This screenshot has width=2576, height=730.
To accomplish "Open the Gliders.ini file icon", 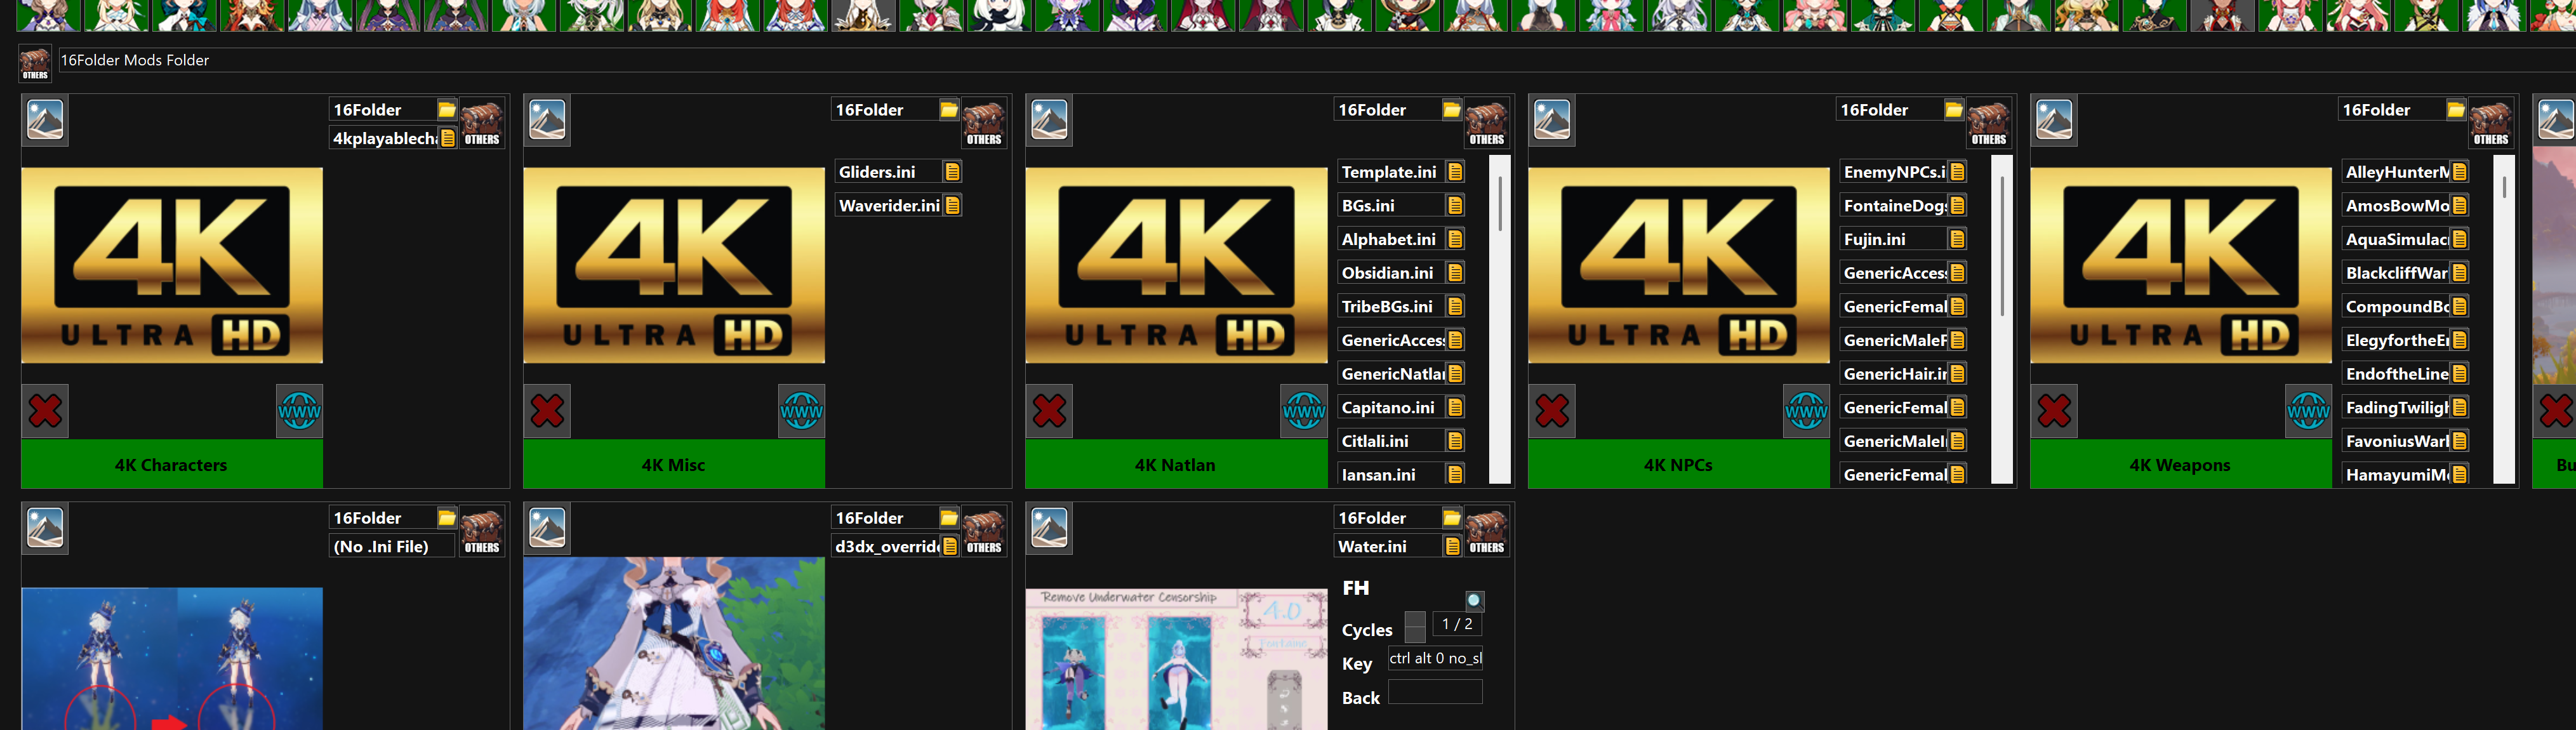I will coord(952,172).
